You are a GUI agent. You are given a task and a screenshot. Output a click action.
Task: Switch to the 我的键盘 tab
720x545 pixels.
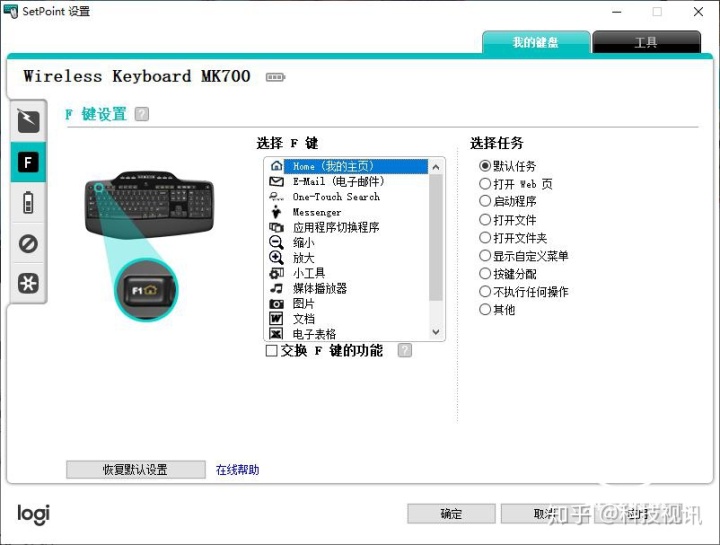(536, 42)
